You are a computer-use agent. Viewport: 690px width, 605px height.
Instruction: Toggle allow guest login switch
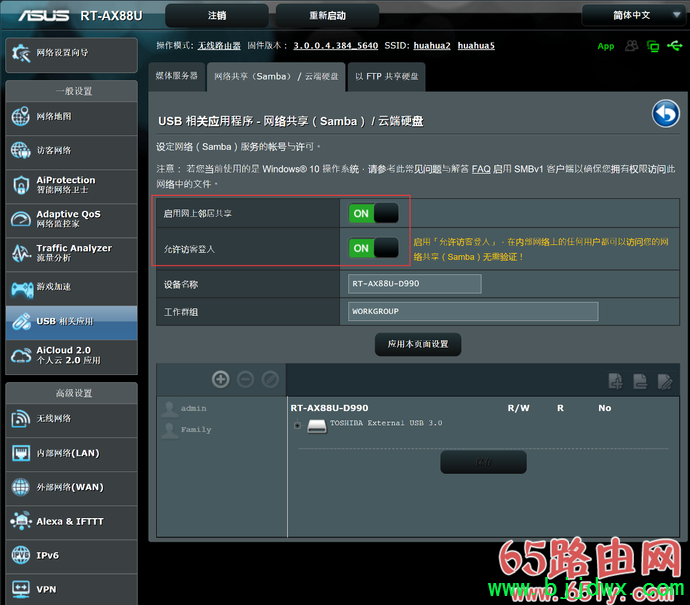click(x=373, y=248)
